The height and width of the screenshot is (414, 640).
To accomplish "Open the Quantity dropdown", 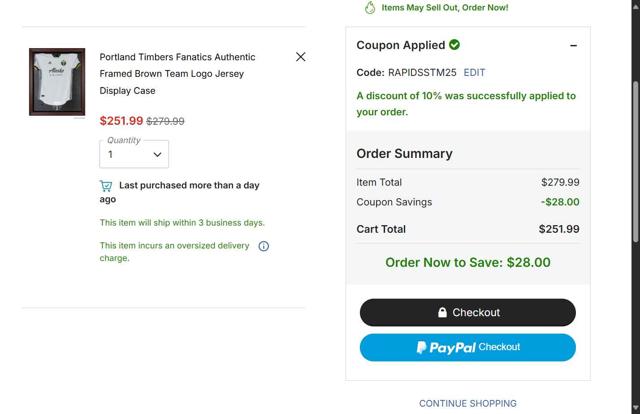I will click(x=134, y=154).
